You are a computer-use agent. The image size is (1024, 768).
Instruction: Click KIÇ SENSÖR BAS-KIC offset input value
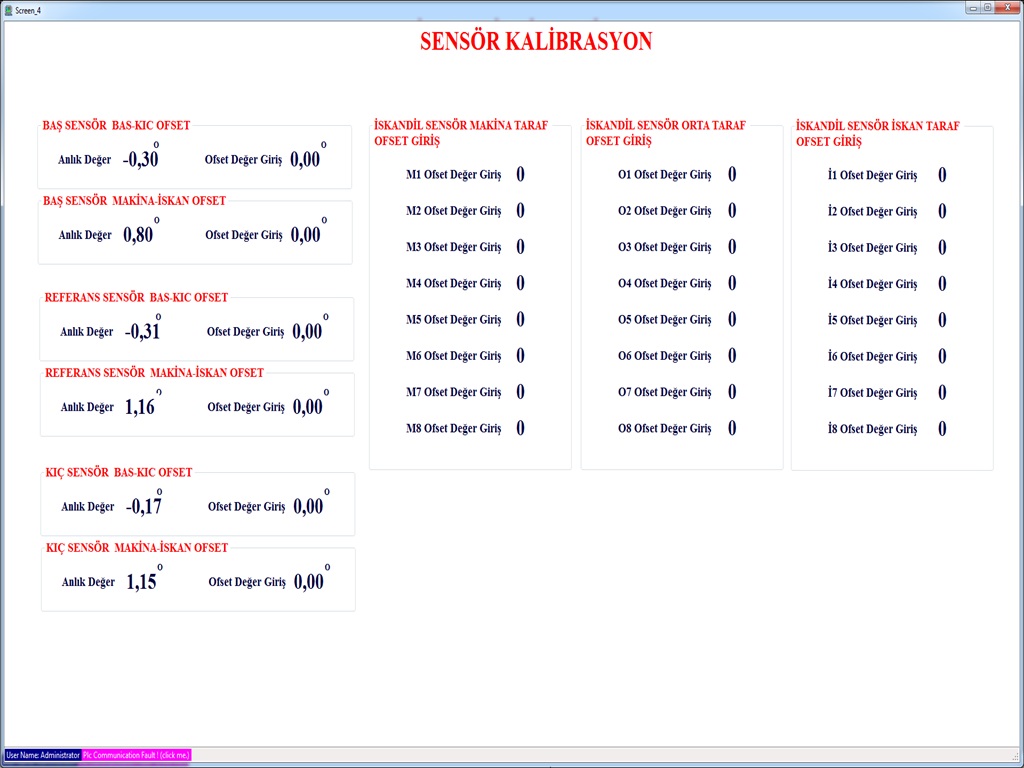pos(308,507)
